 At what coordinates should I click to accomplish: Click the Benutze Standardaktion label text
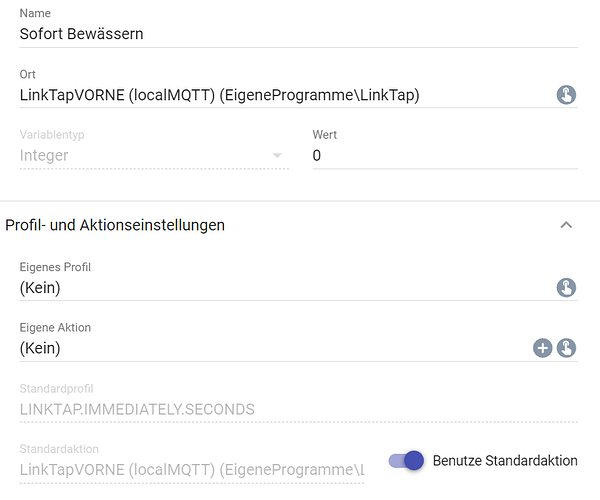point(505,461)
